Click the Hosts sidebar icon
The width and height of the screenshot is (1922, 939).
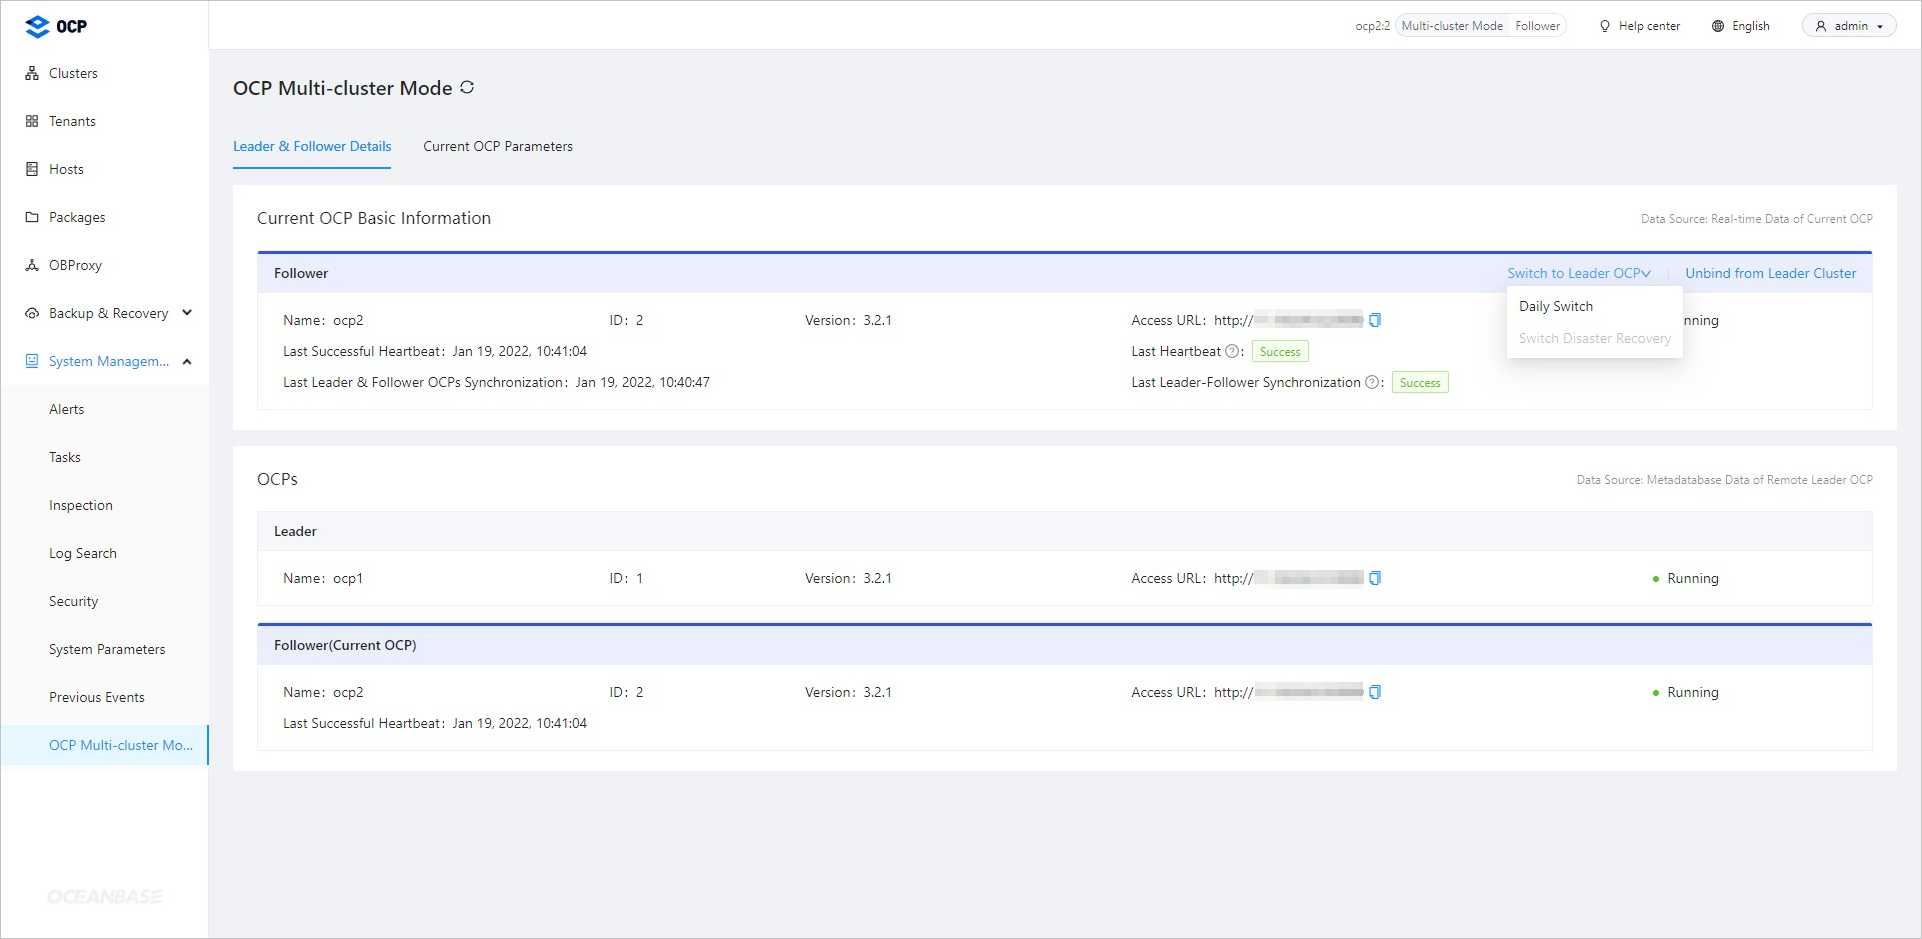32,169
